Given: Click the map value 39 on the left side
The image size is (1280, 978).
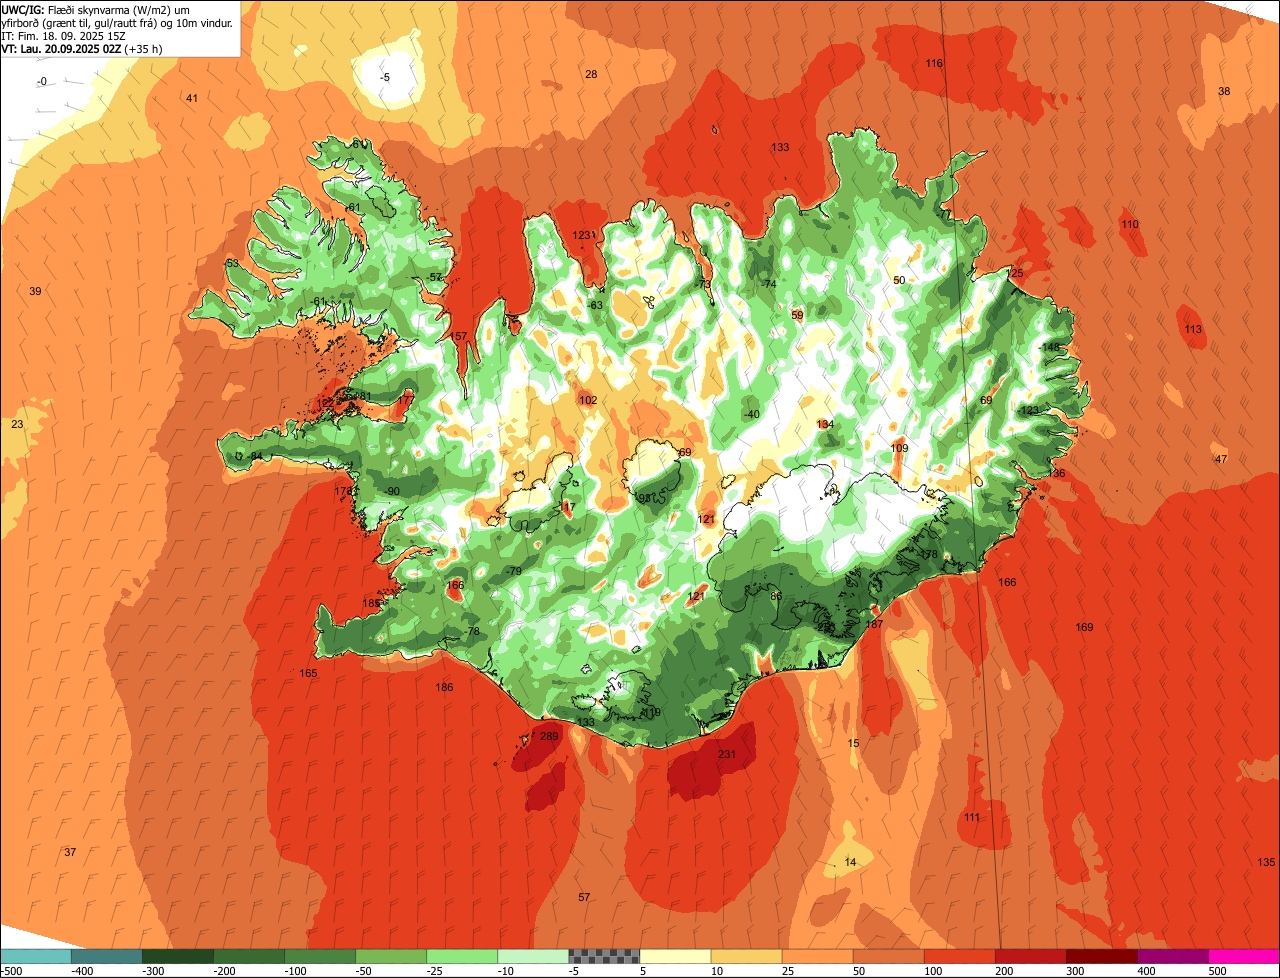Looking at the screenshot, I should [35, 291].
